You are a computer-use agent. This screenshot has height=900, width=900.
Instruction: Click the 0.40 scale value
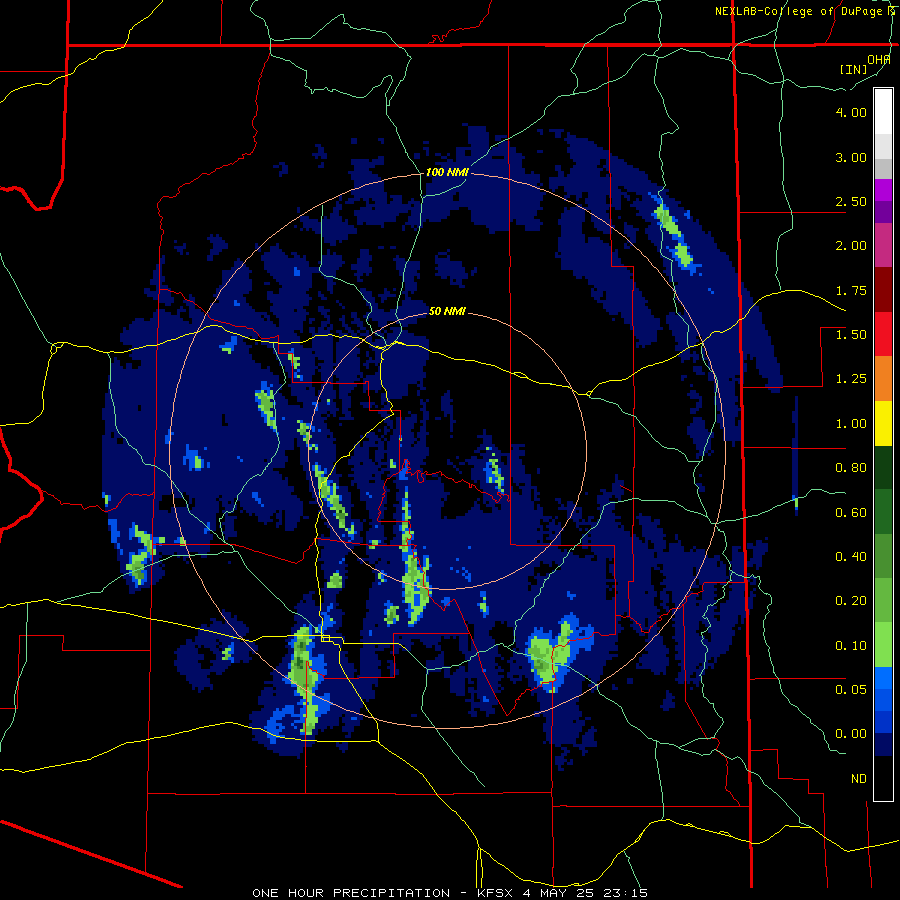[x=851, y=556]
